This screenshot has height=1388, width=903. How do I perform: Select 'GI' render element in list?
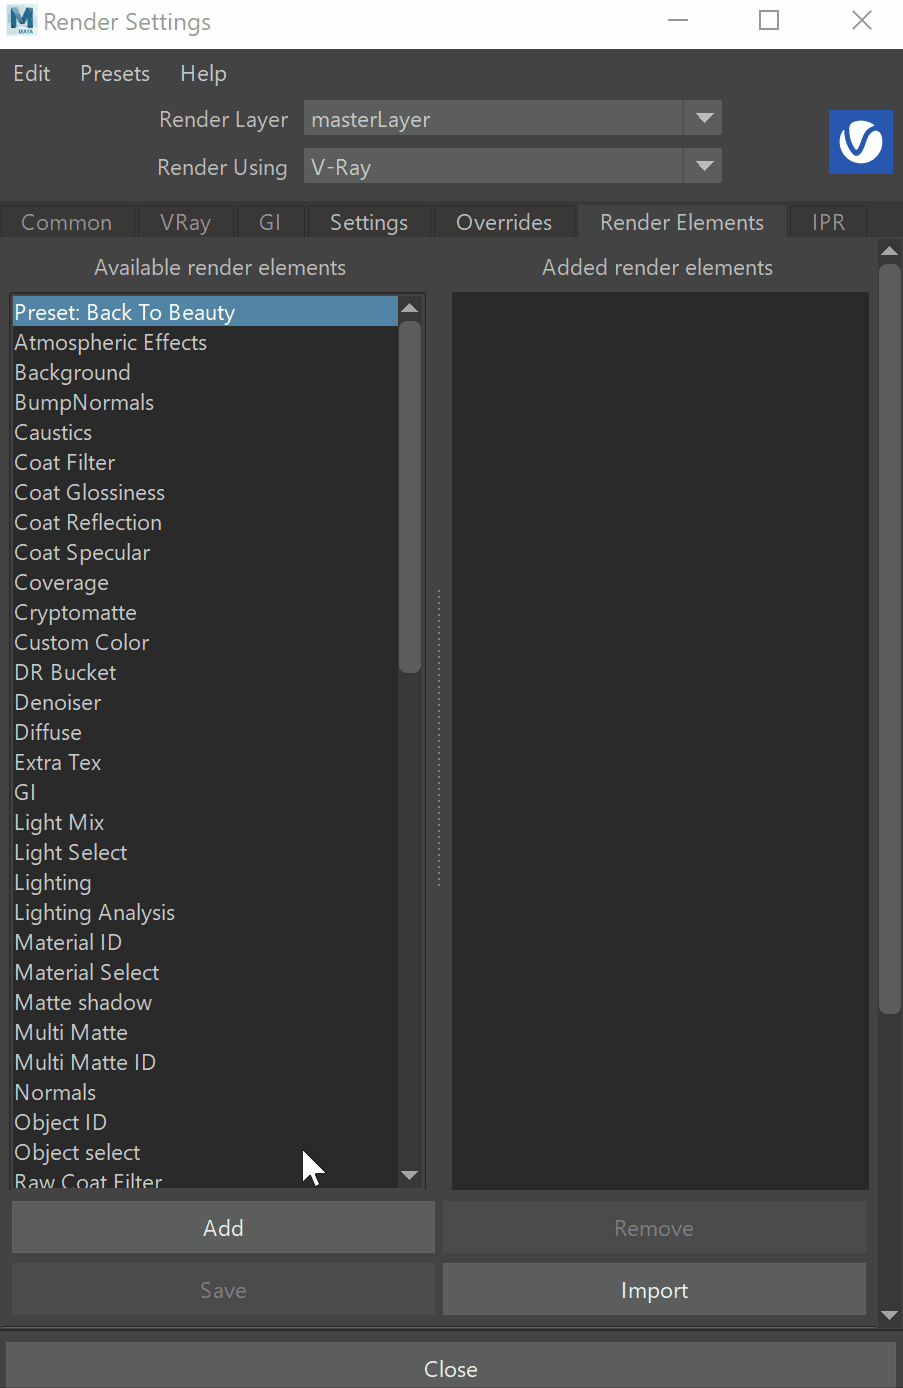click(x=205, y=792)
